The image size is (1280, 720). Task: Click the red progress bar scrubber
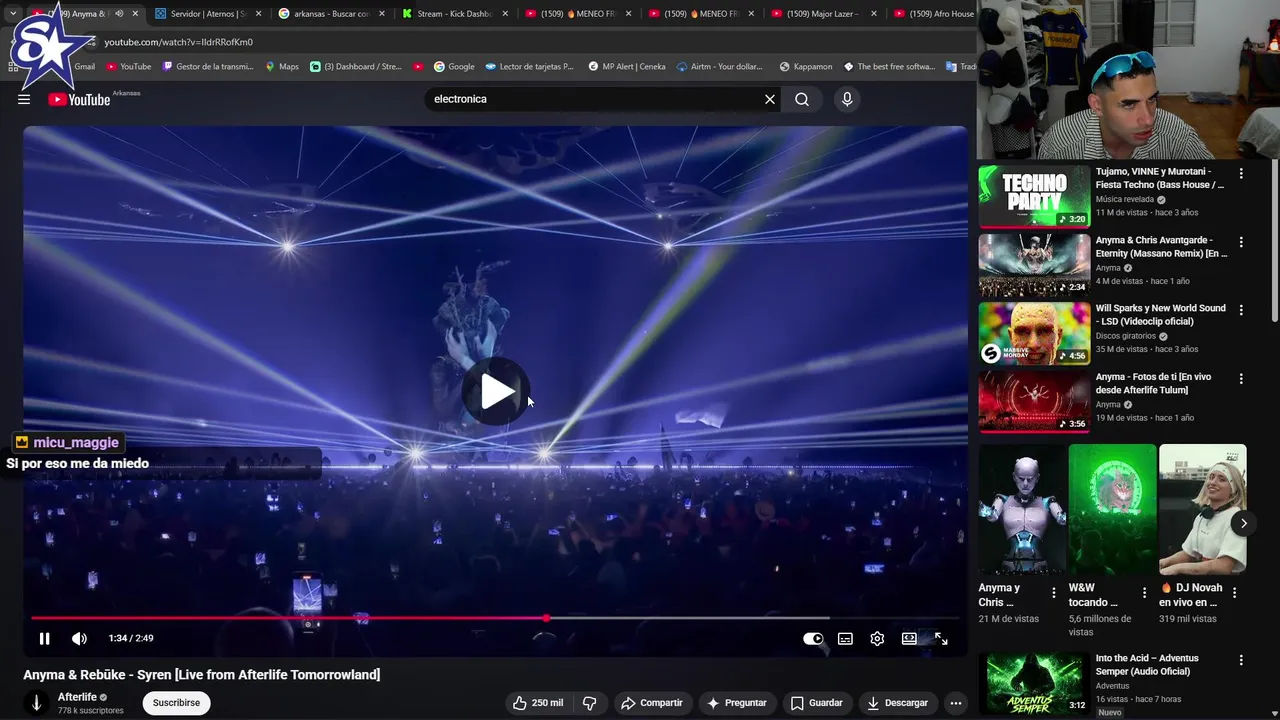(x=546, y=618)
